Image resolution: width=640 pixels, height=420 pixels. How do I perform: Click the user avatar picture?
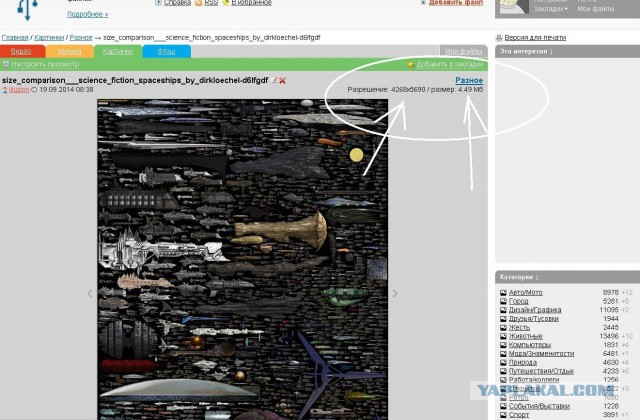point(514,7)
